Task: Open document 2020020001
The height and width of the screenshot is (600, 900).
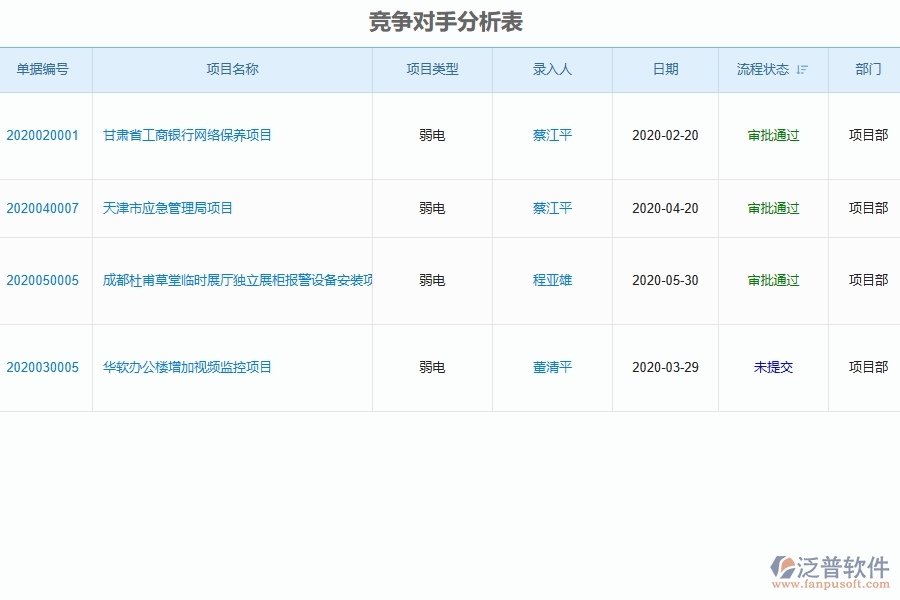Action: (44, 135)
